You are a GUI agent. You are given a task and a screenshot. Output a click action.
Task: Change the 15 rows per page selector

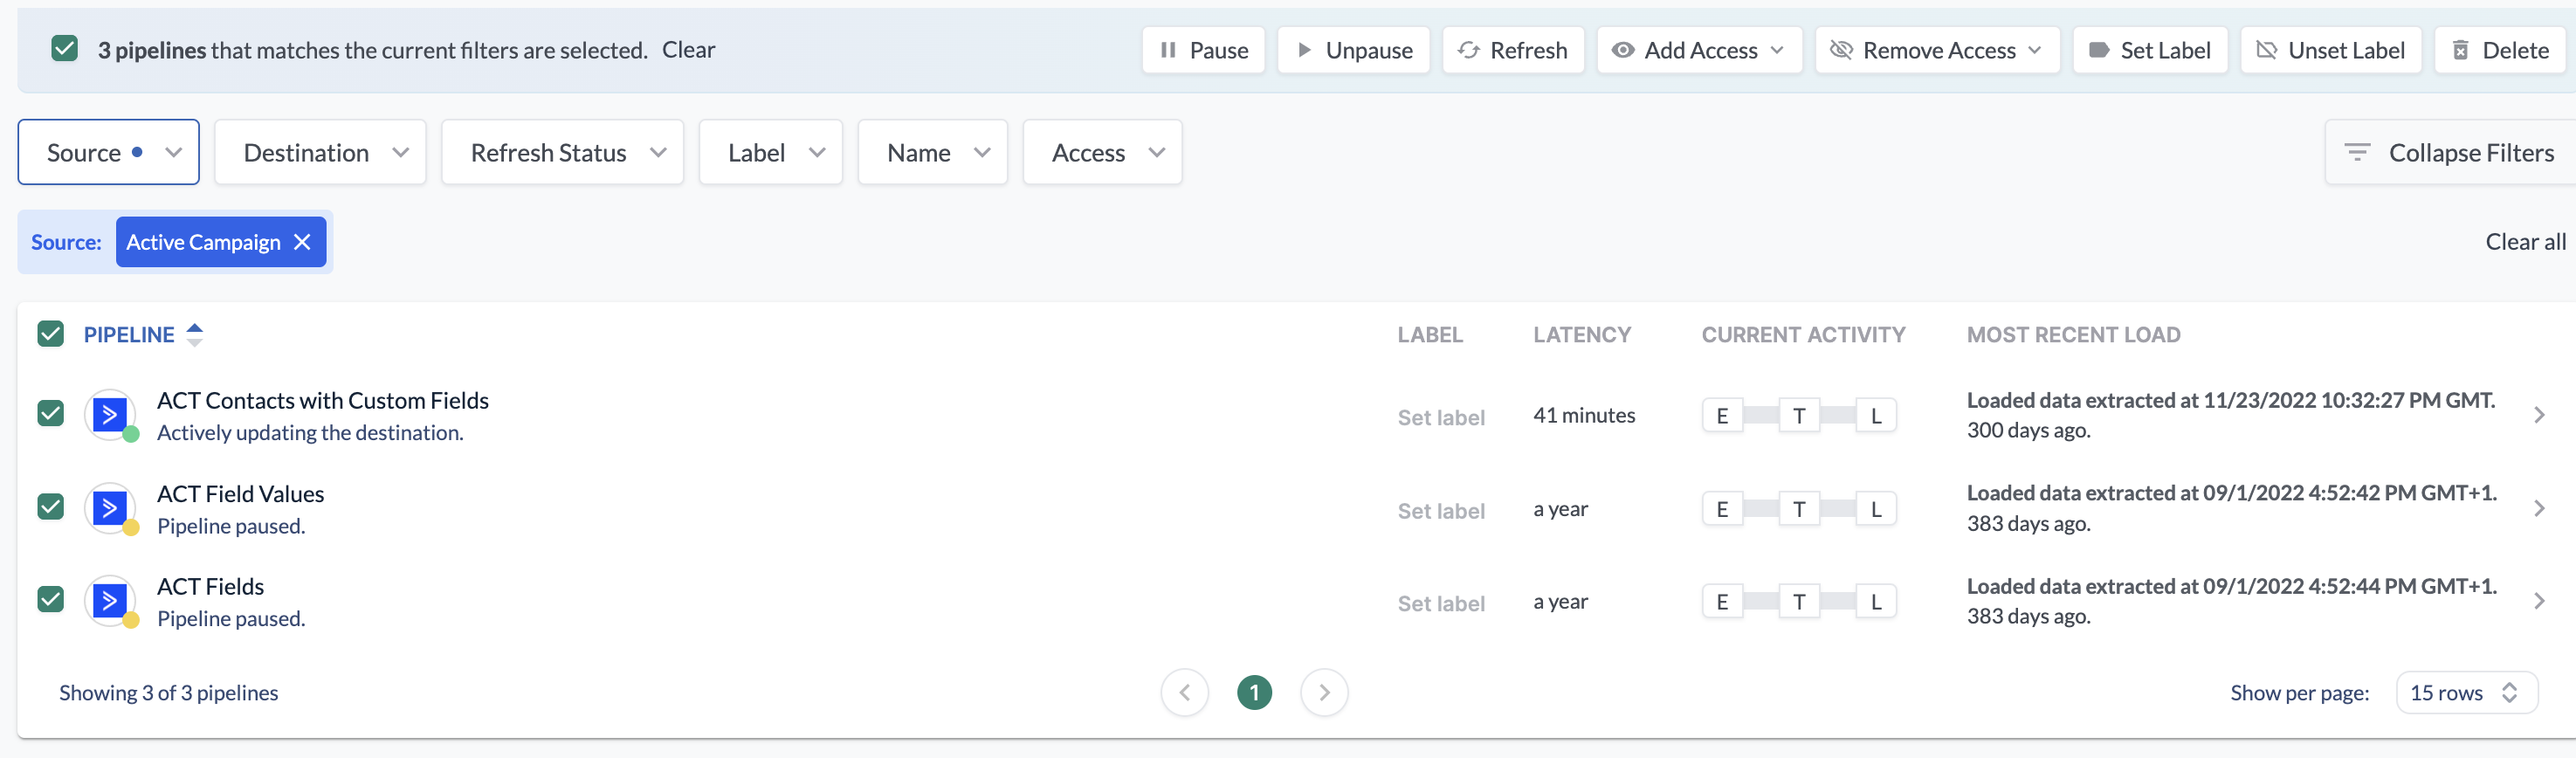pyautogui.click(x=2465, y=693)
